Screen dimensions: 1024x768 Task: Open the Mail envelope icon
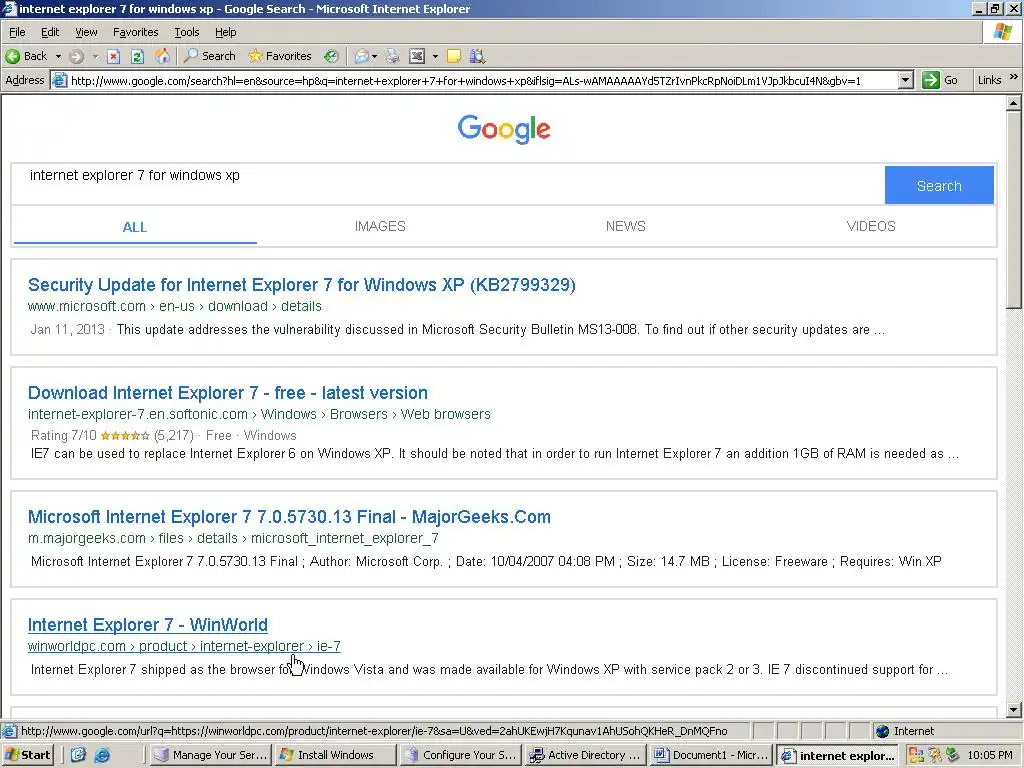pyautogui.click(x=361, y=57)
